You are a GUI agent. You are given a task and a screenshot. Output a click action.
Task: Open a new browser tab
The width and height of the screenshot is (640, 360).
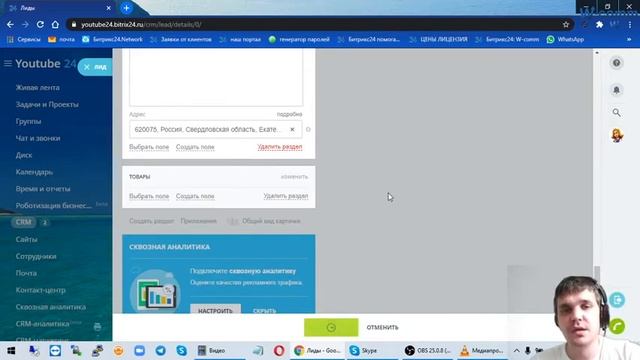pos(127,8)
